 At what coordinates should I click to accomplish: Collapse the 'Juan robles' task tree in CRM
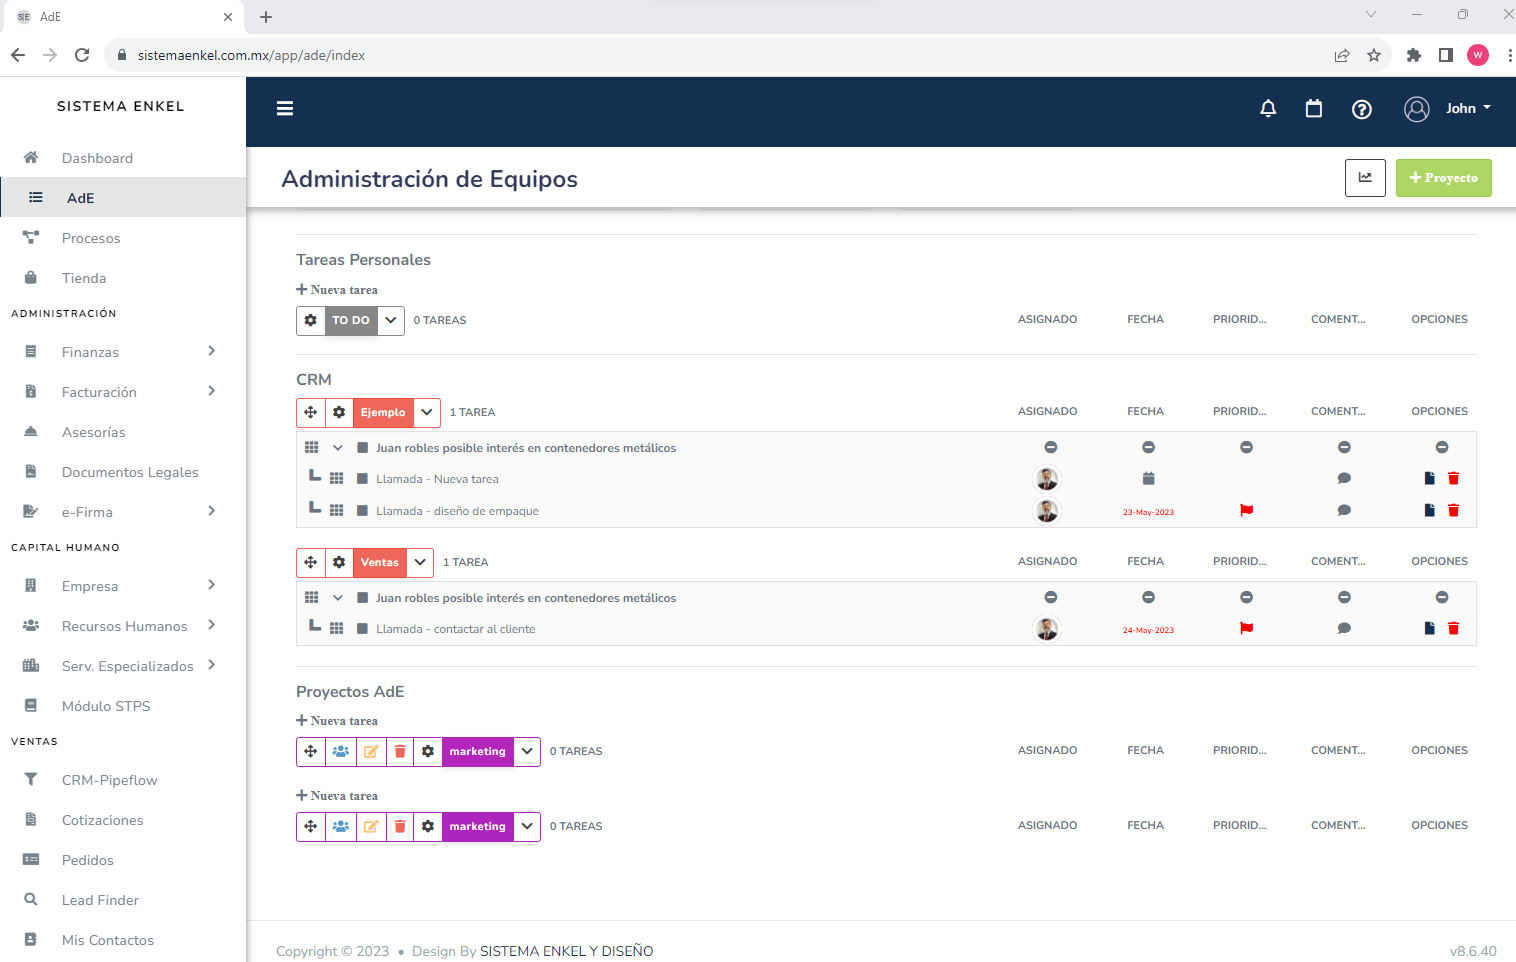[x=337, y=447]
